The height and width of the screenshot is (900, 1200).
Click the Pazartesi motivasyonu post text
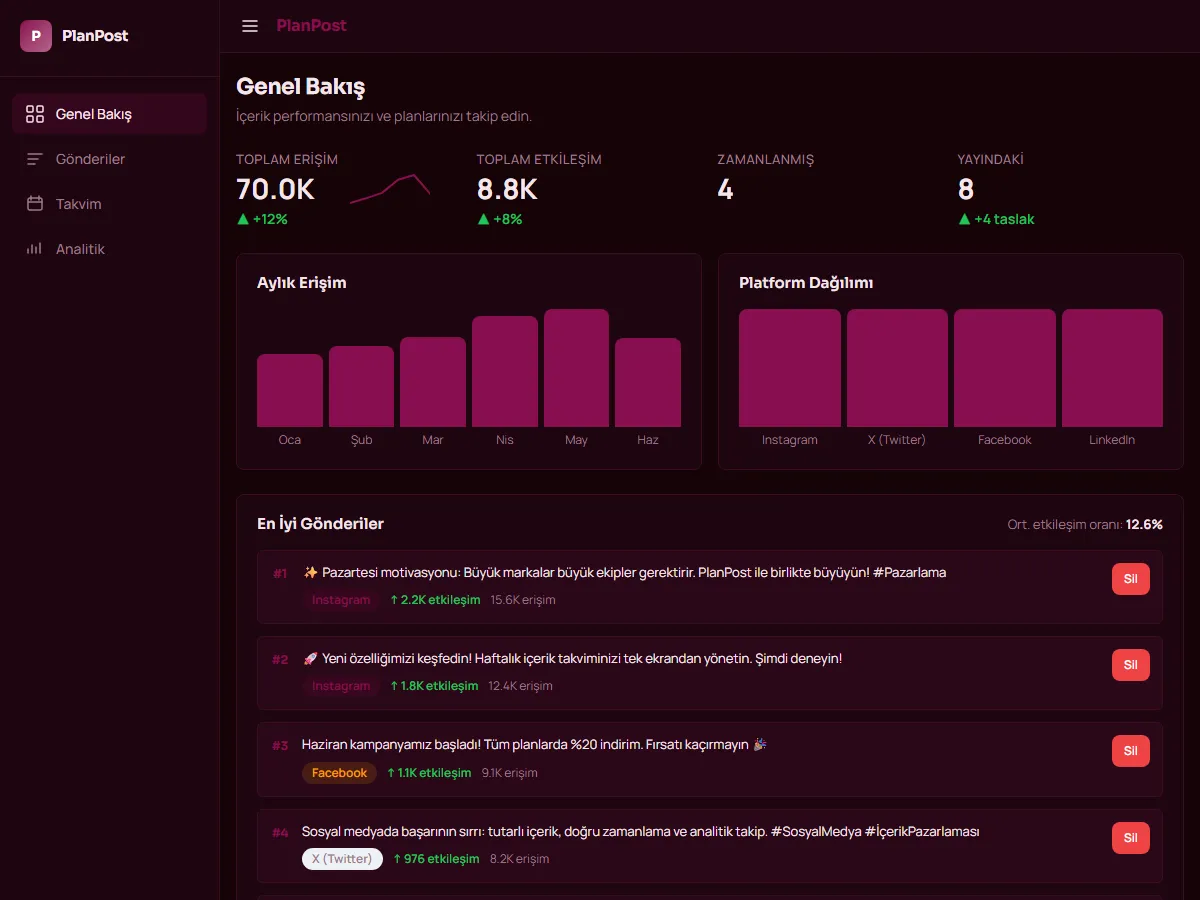[x=624, y=573]
